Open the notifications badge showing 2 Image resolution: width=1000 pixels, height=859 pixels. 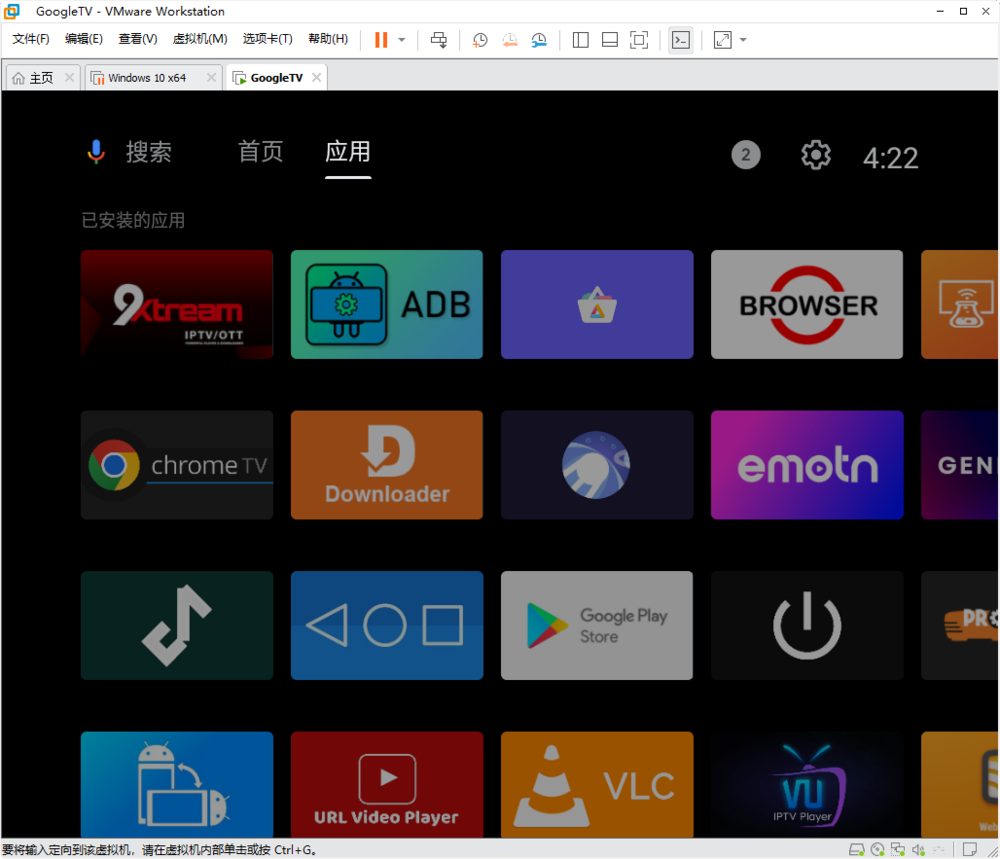[x=745, y=155]
